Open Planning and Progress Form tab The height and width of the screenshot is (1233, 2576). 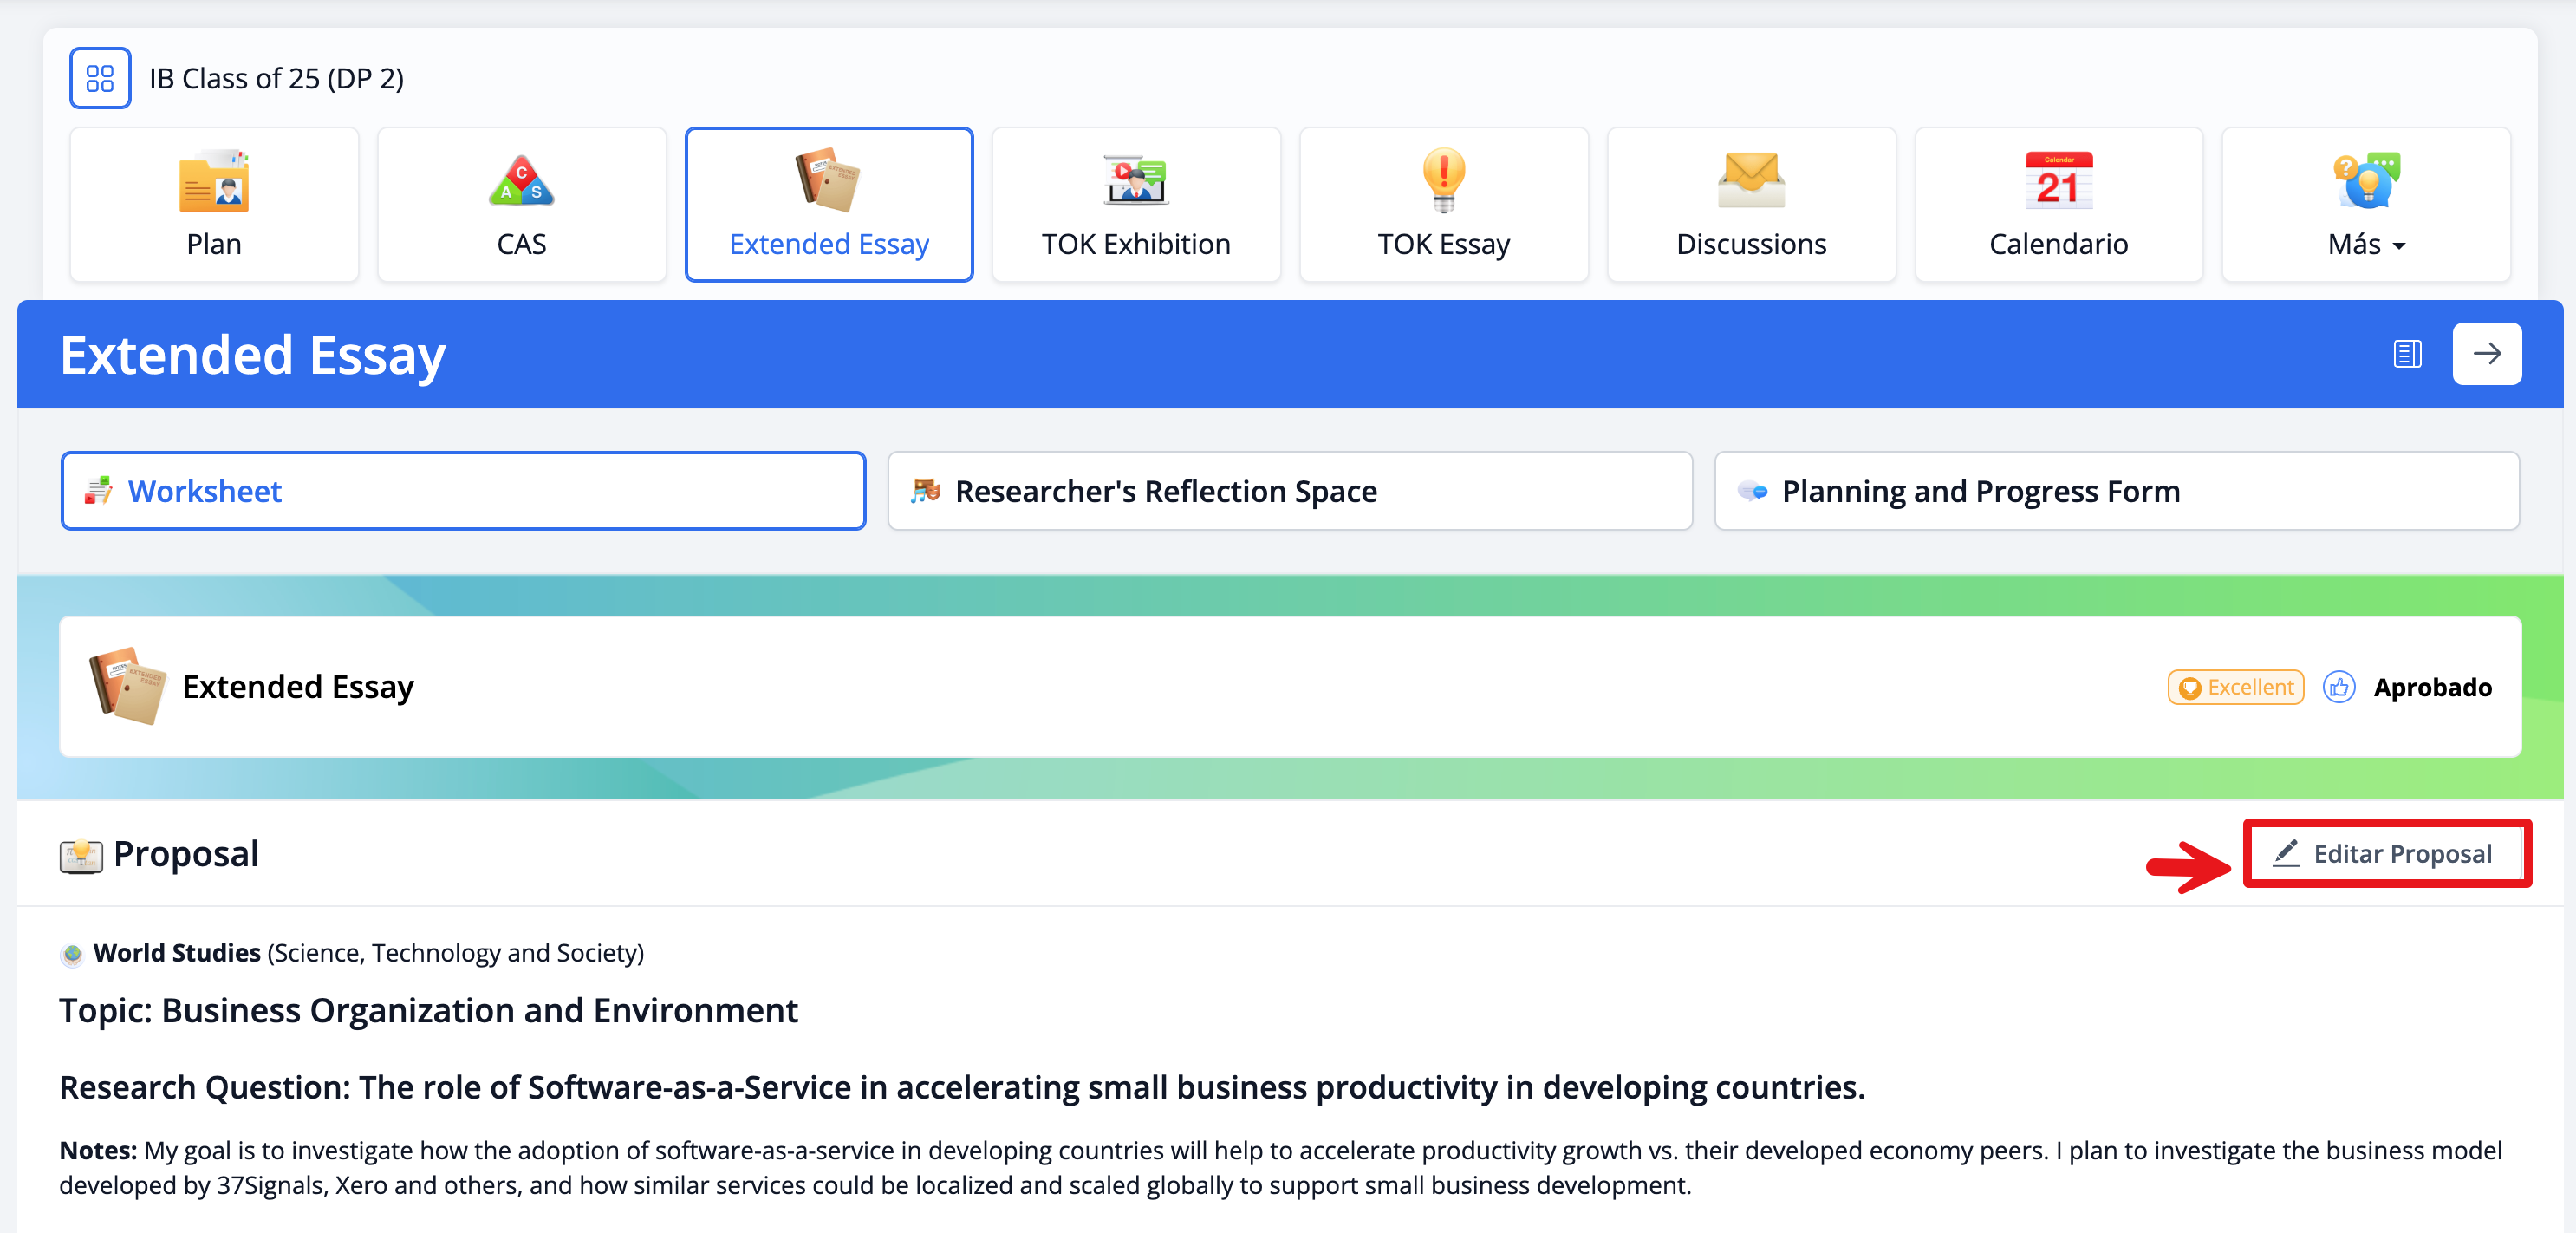[x=2116, y=491]
